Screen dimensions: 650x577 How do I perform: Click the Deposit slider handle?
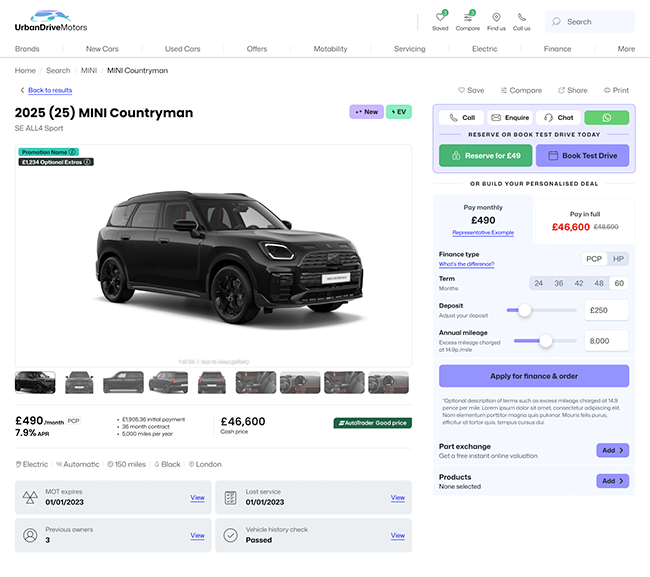tap(525, 310)
